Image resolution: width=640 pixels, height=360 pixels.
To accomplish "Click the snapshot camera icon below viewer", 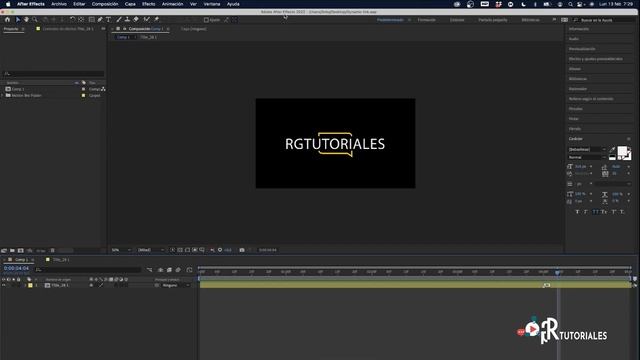I will pos(242,250).
